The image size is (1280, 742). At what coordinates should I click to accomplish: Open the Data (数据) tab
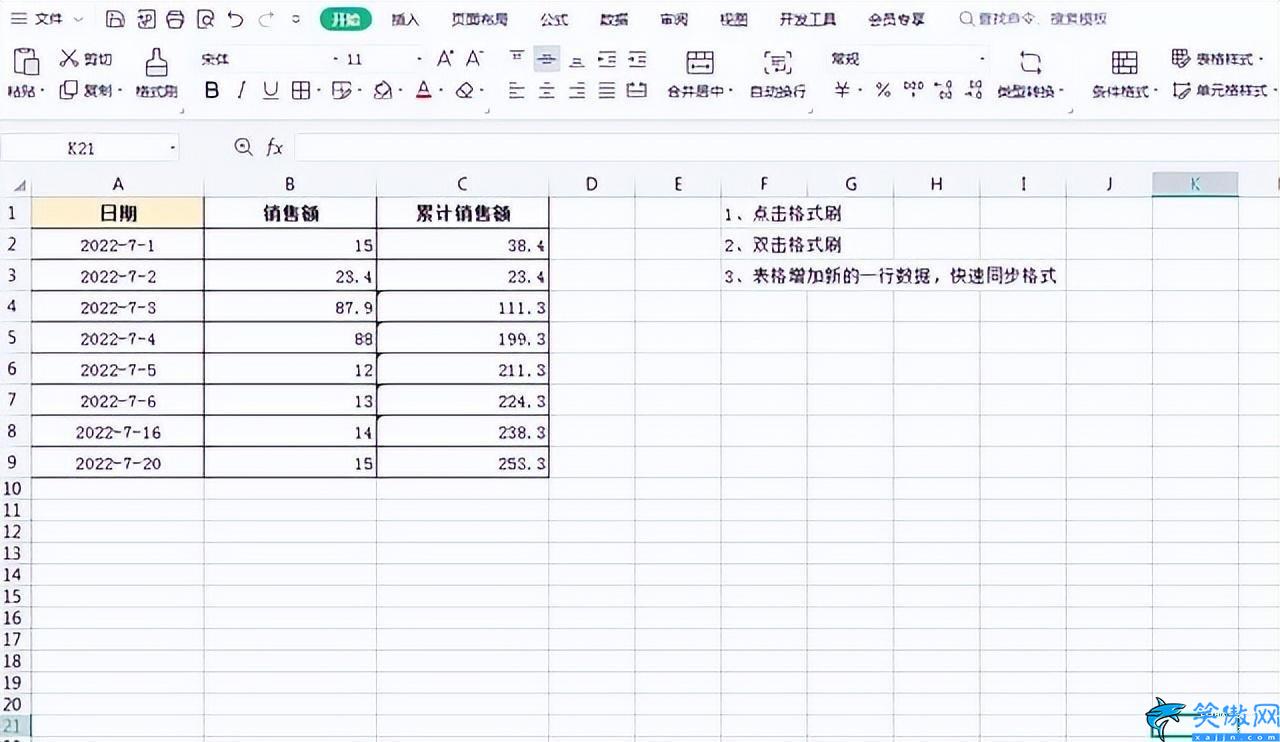614,19
